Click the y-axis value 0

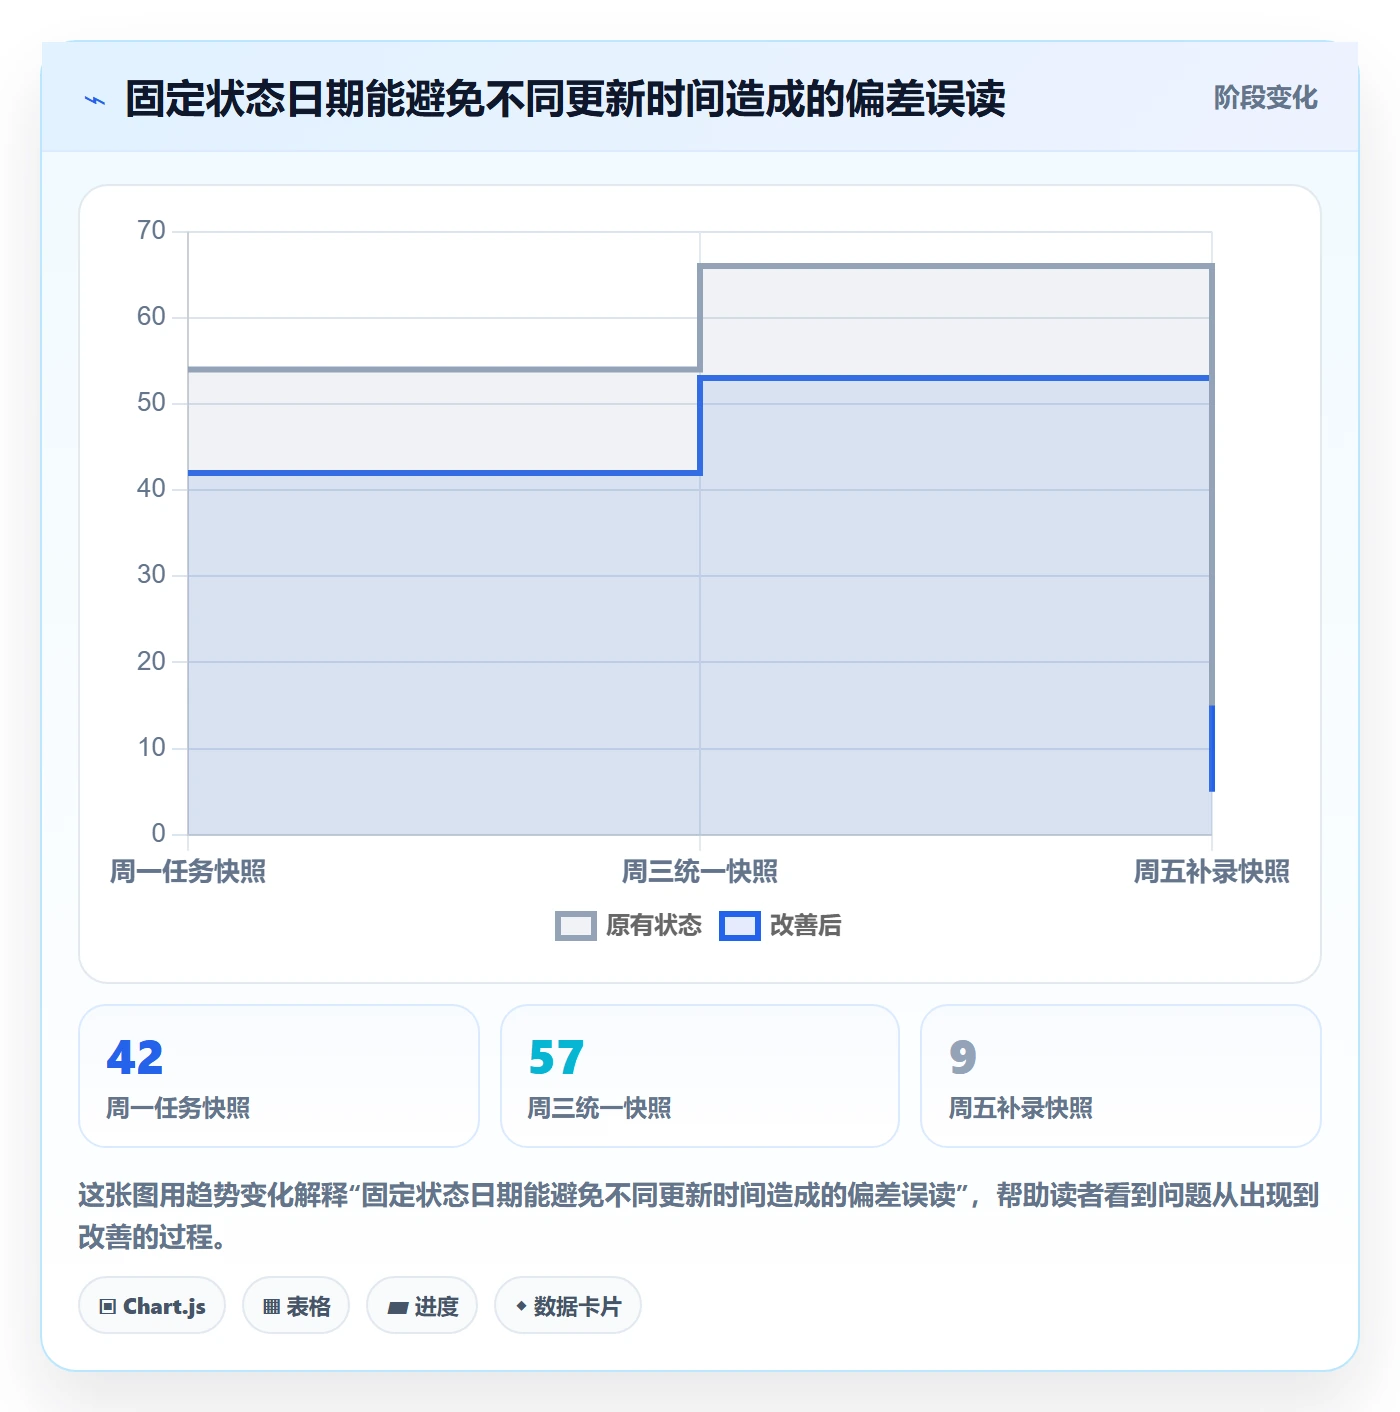(x=158, y=834)
